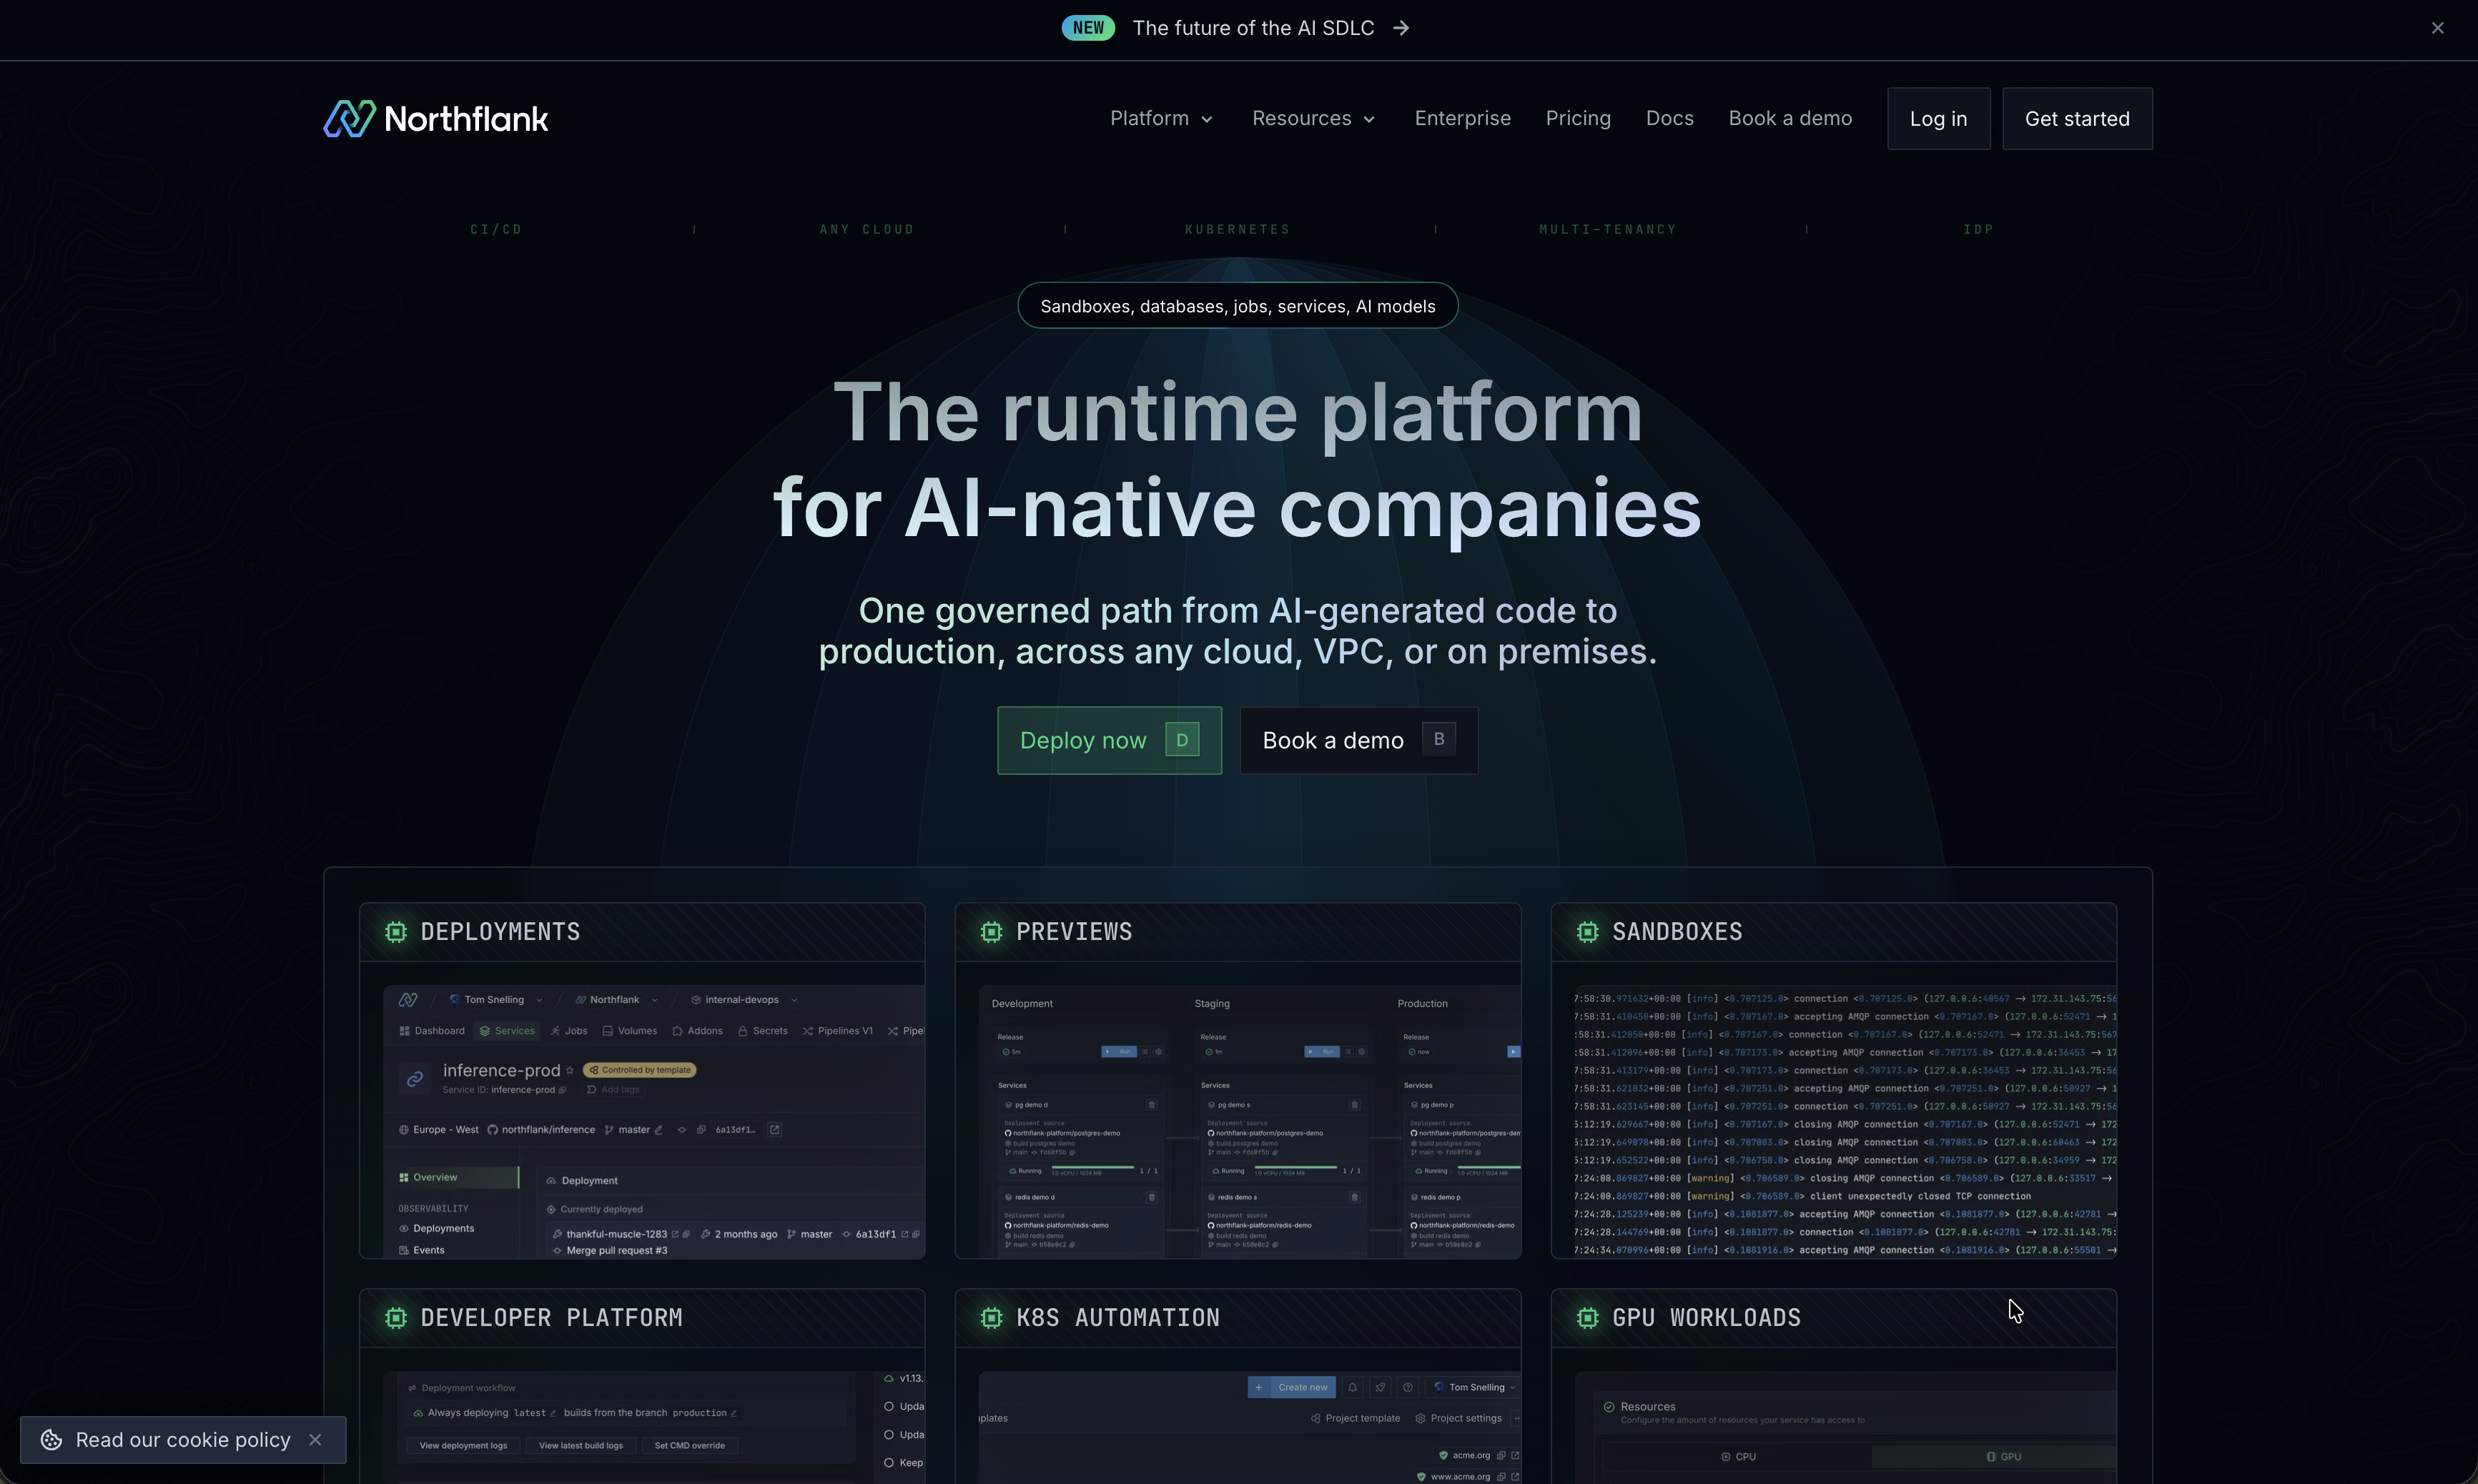Click the help question mark icon in K8S card
The image size is (2478, 1484).
coord(1408,1387)
